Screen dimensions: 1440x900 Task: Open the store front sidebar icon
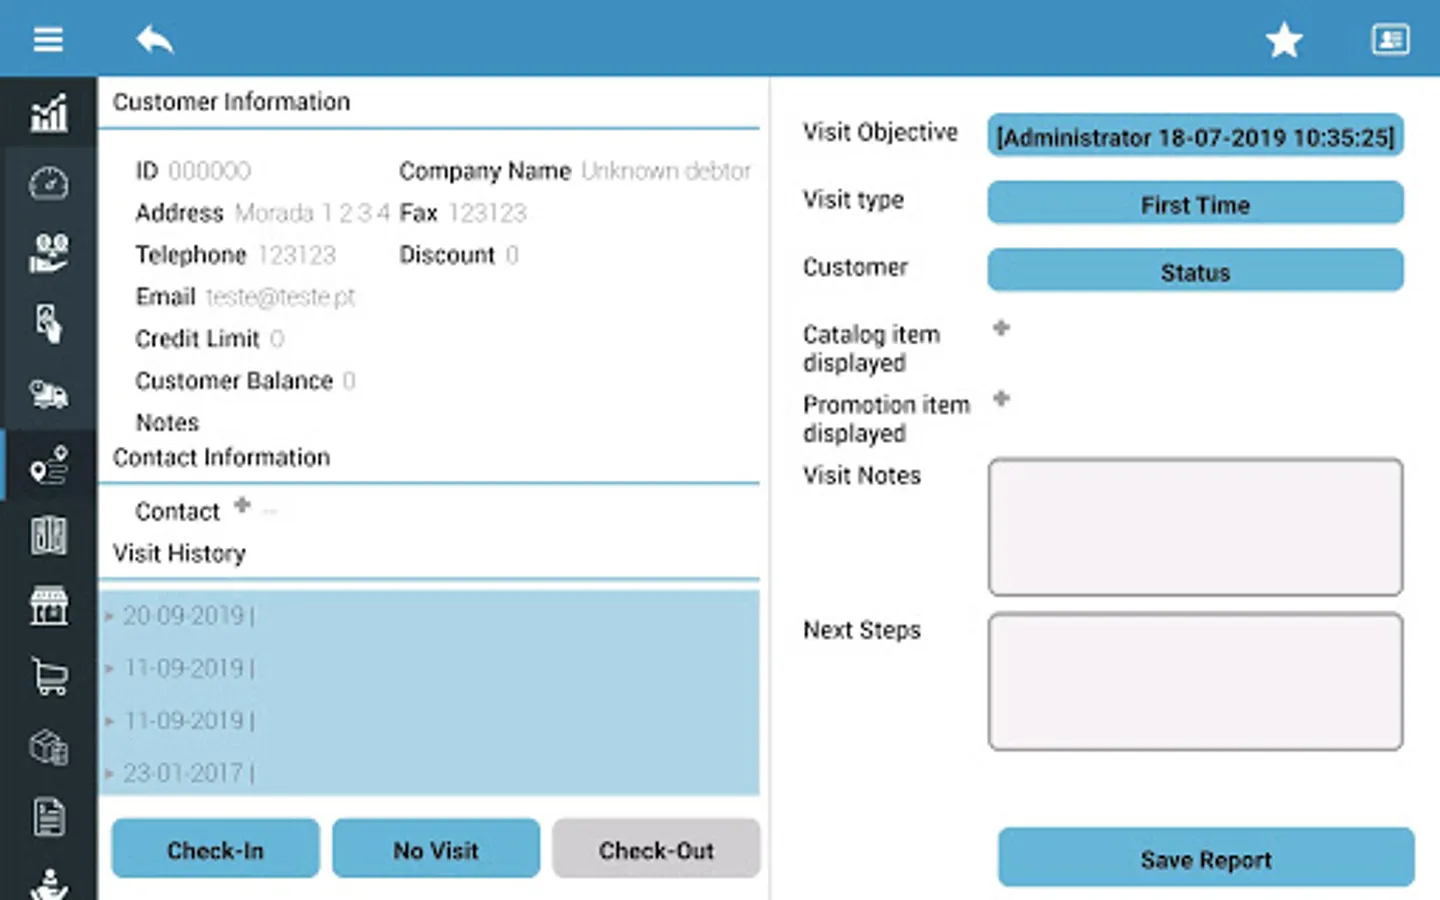[x=48, y=606]
